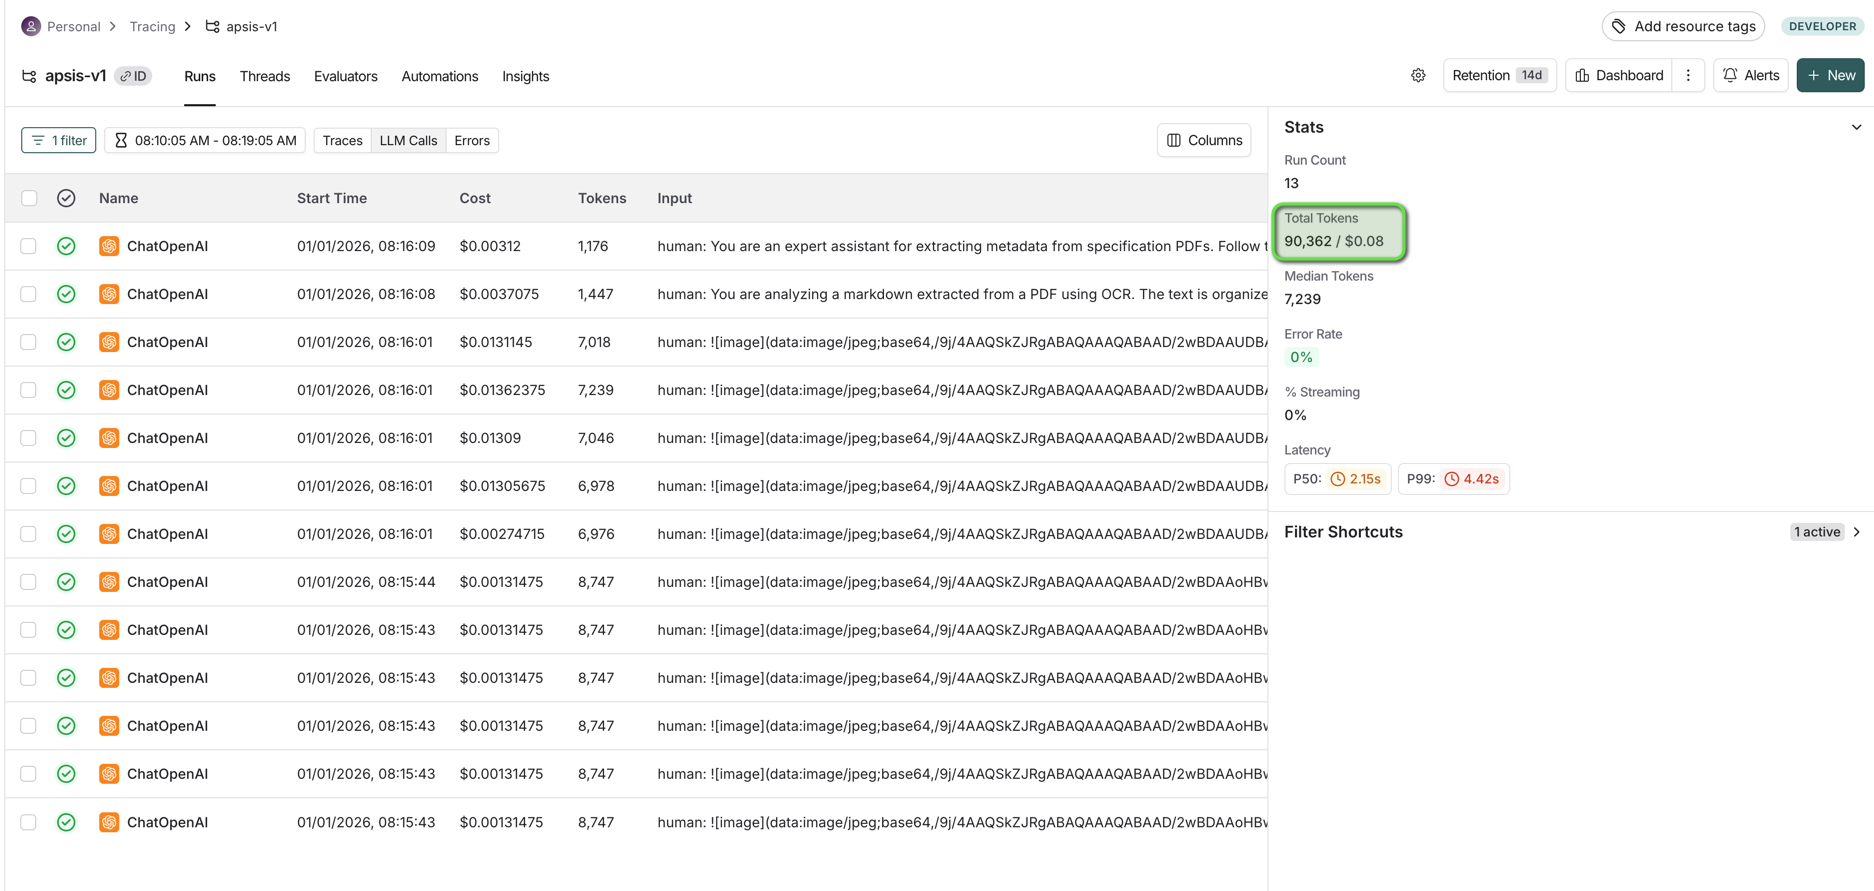
Task: Click success checkmark in the $0.0037075 row
Action: tap(66, 294)
